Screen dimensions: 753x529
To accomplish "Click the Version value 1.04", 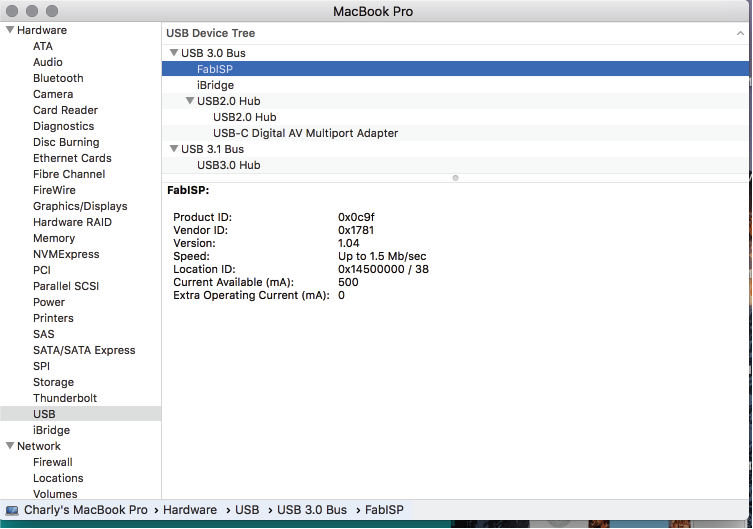I will click(x=348, y=243).
